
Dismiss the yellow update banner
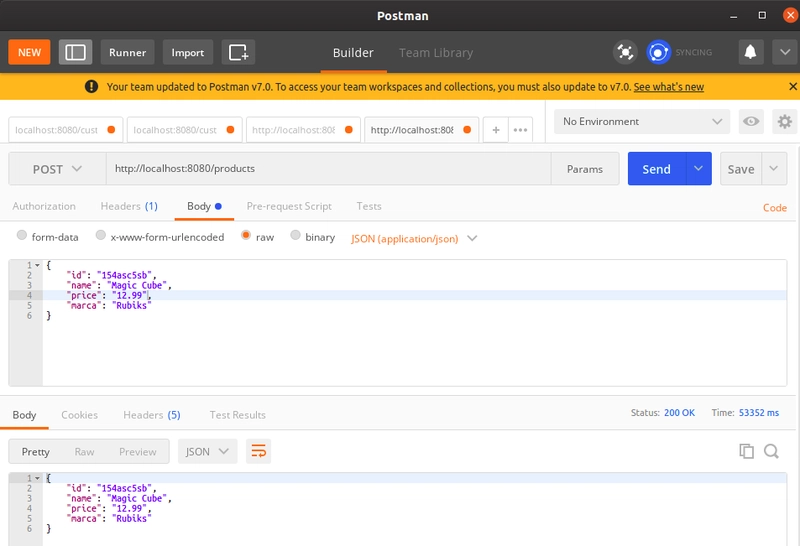793,87
